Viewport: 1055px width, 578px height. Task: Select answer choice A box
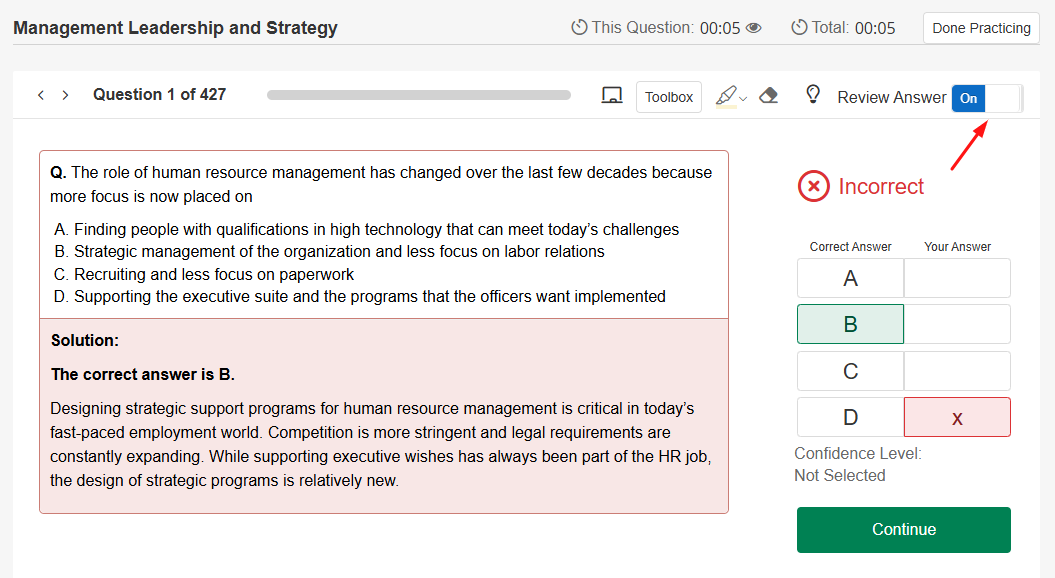pos(850,278)
